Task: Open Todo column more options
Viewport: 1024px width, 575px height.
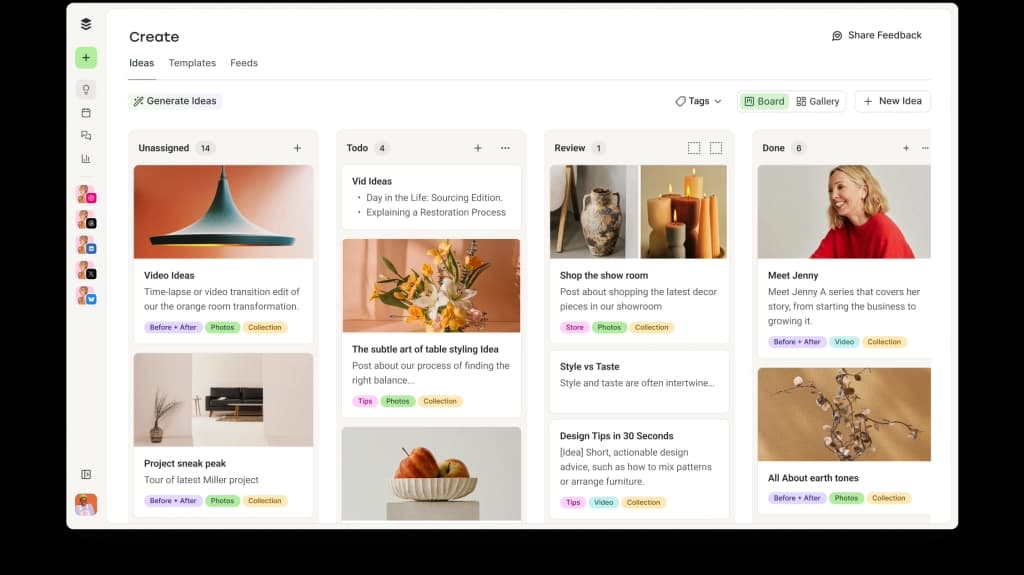Action: 505,148
